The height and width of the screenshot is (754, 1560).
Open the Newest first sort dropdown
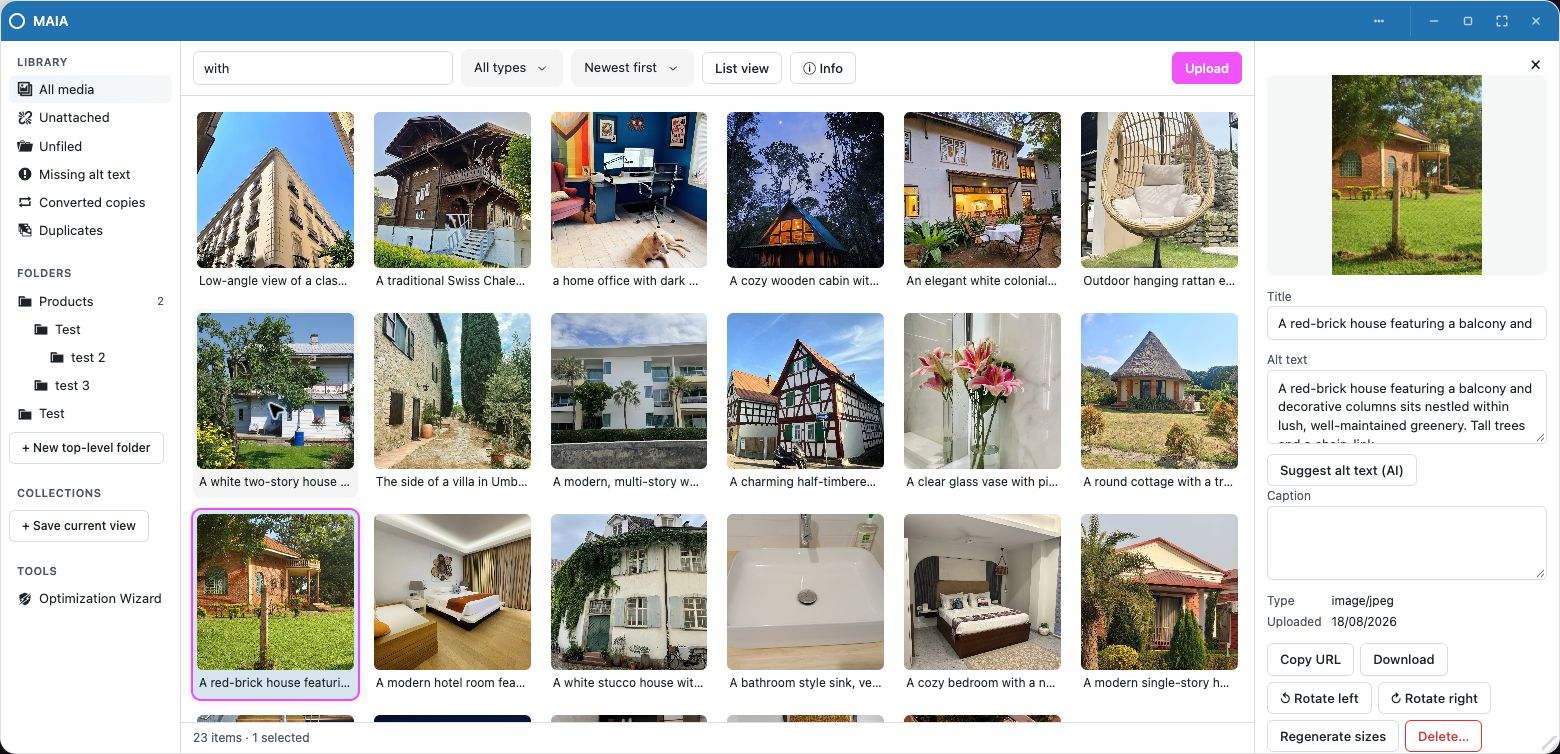(632, 68)
